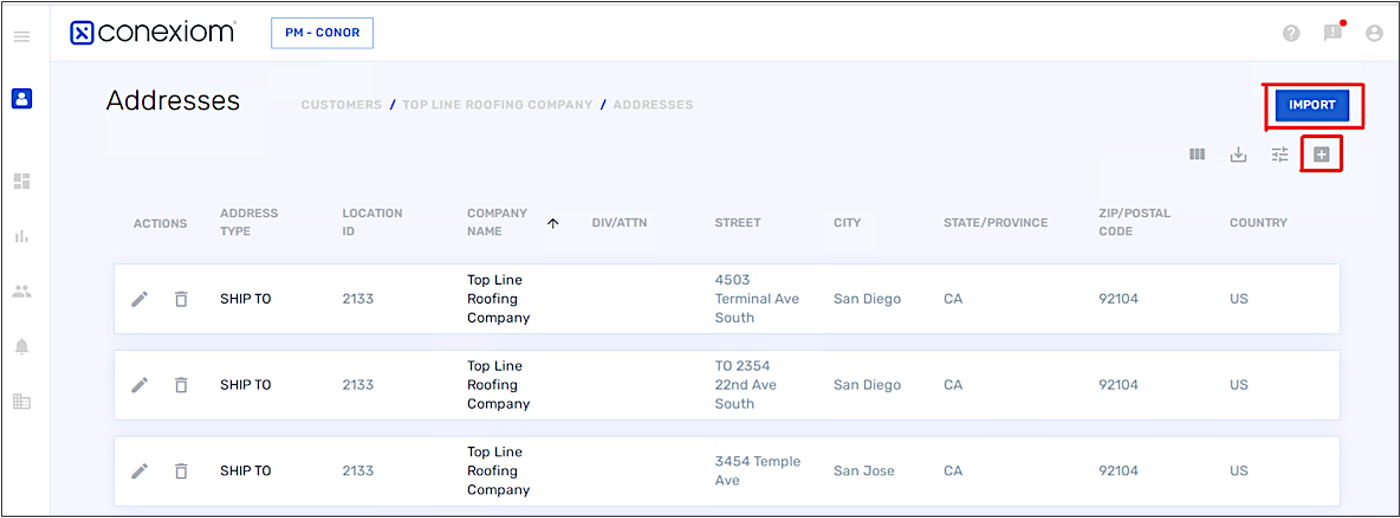
Task: Open the users group icon in sidebar
Action: point(22,292)
